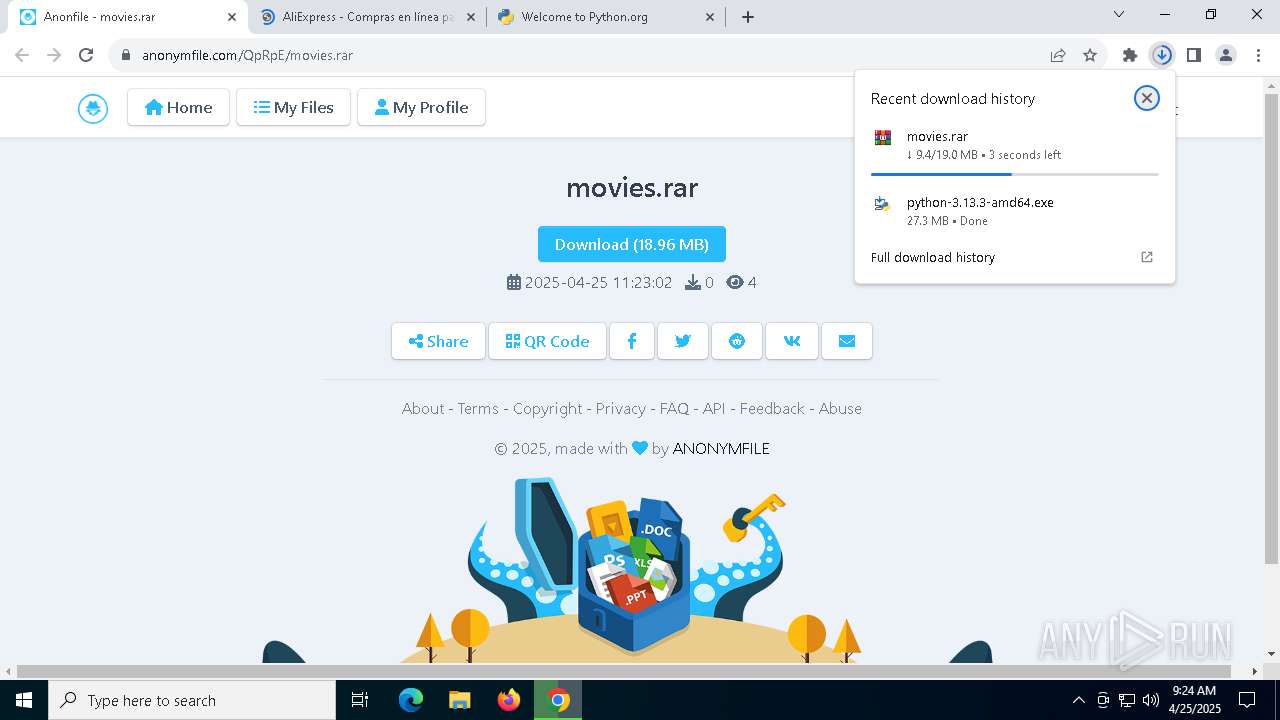1280x720 pixels.
Task: Launch Microsoft Edge from taskbar
Action: coord(411,700)
